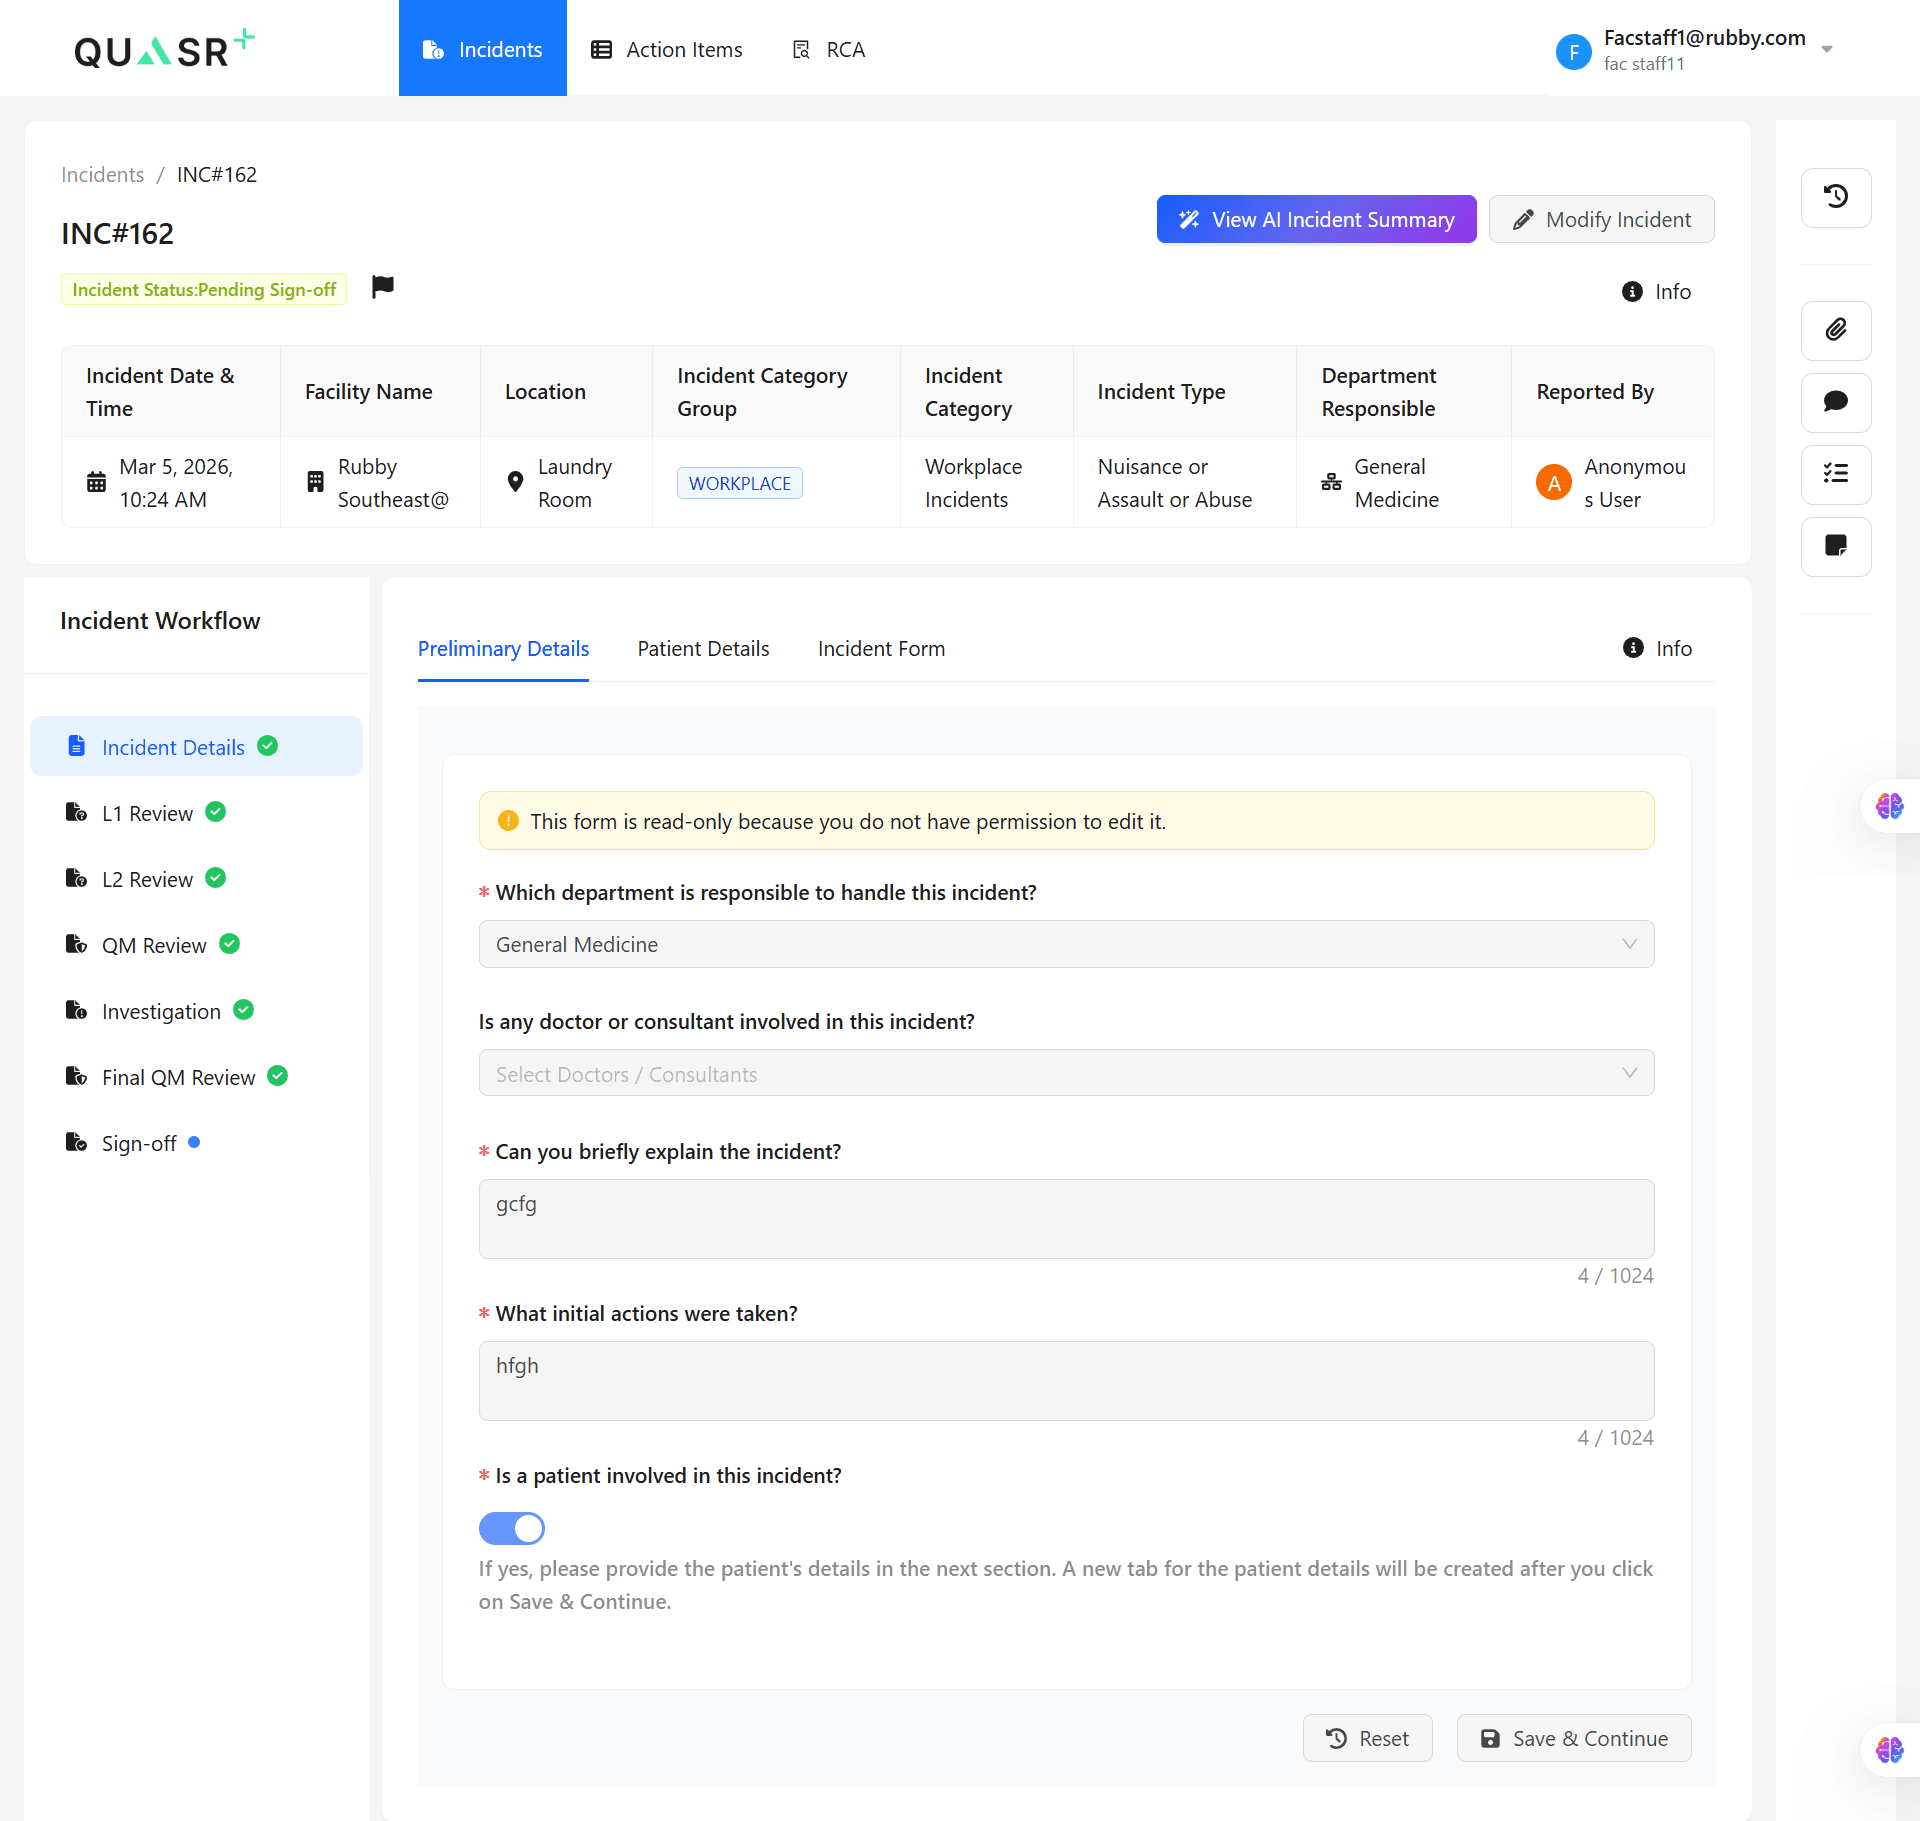Click the Modify Incident button
The width and height of the screenshot is (1920, 1821).
click(1600, 219)
